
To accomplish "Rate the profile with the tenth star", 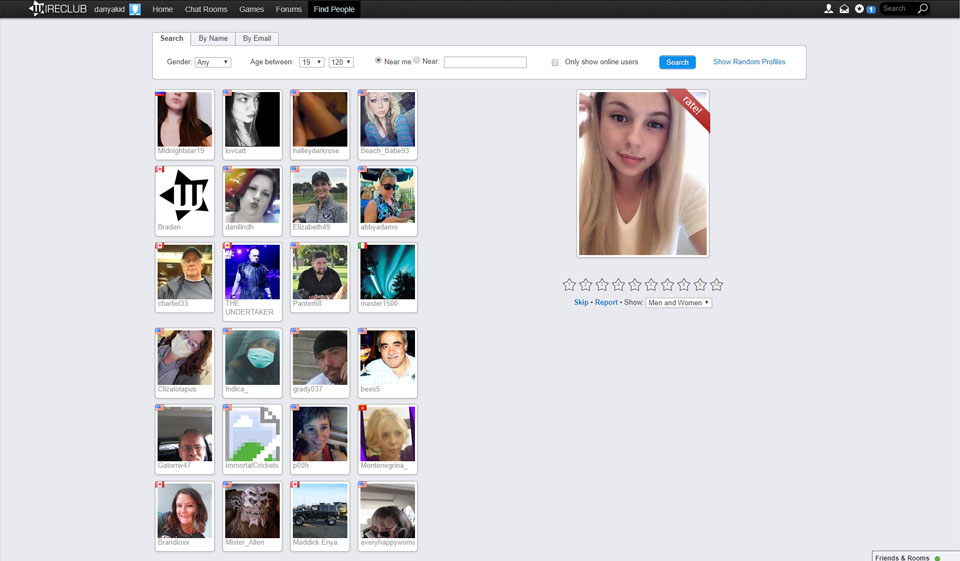I will 716,285.
